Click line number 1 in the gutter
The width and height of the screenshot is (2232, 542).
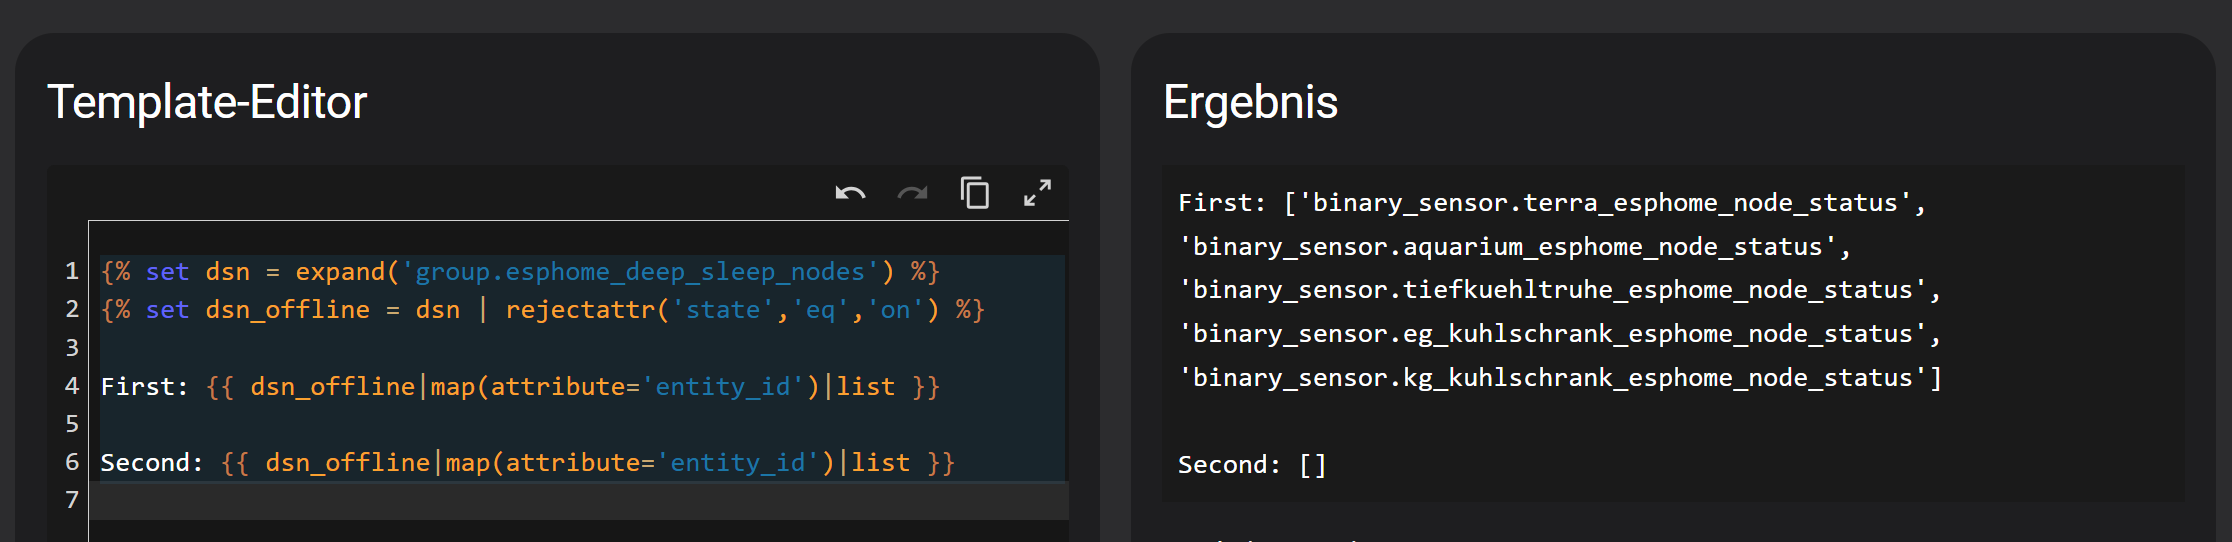coord(72,271)
